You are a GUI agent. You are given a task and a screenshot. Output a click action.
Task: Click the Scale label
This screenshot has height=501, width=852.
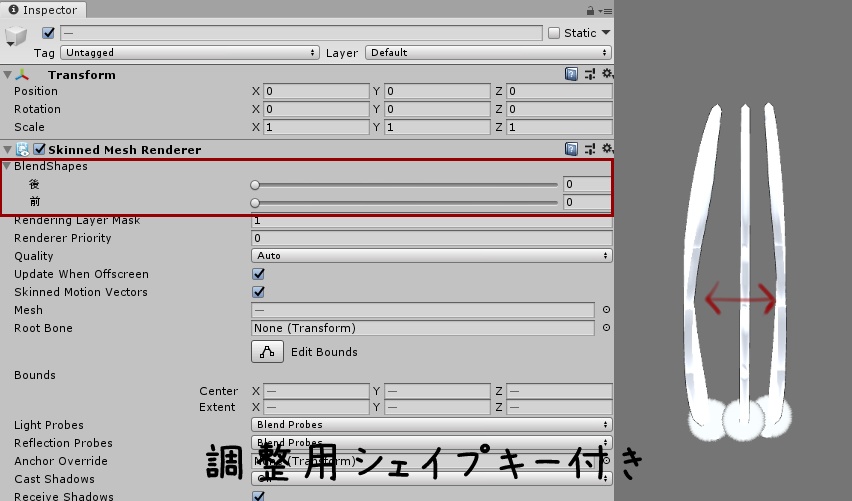[x=29, y=127]
